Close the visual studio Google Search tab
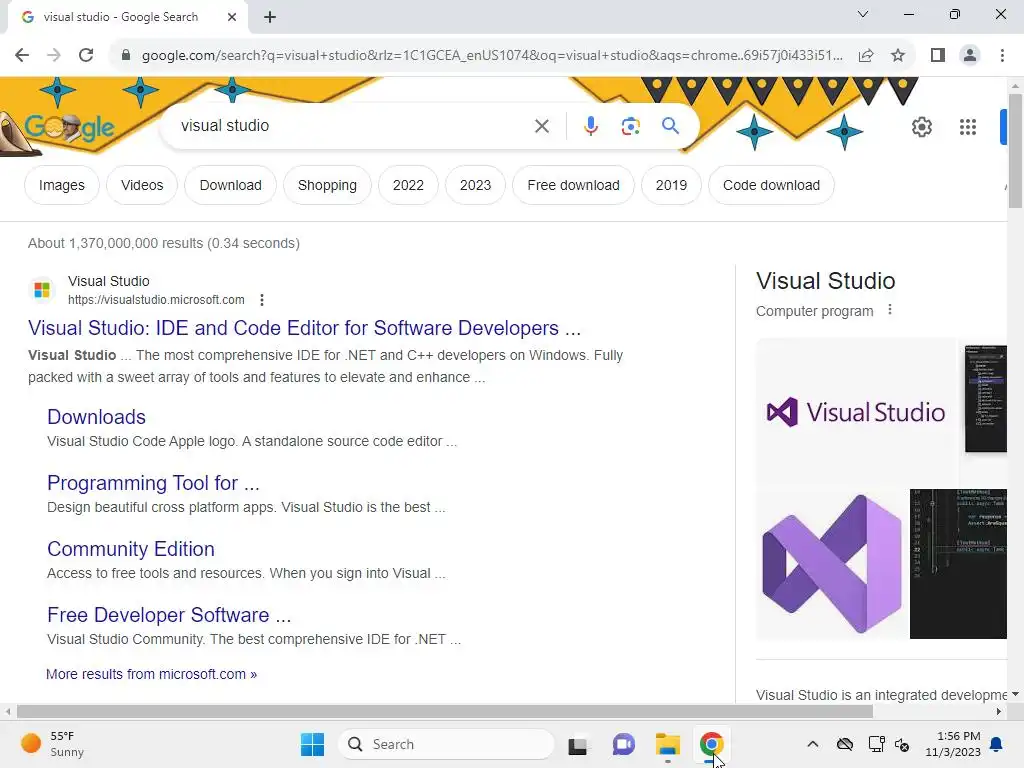 pyautogui.click(x=232, y=17)
